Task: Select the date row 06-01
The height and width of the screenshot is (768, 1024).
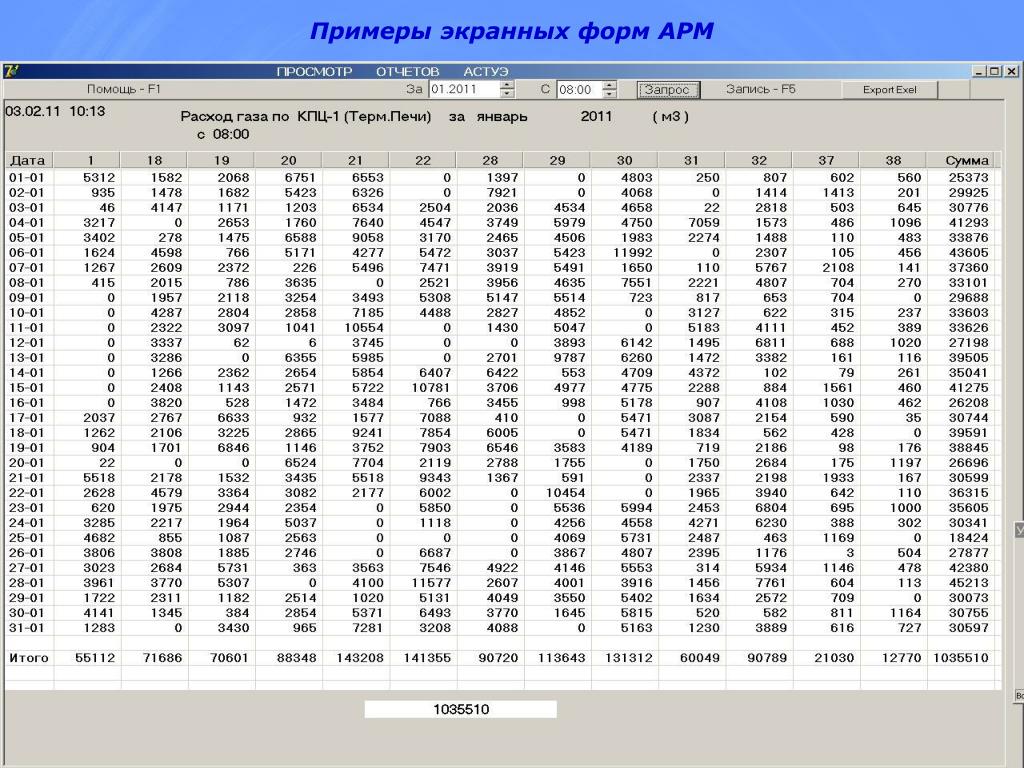Action: (26, 253)
